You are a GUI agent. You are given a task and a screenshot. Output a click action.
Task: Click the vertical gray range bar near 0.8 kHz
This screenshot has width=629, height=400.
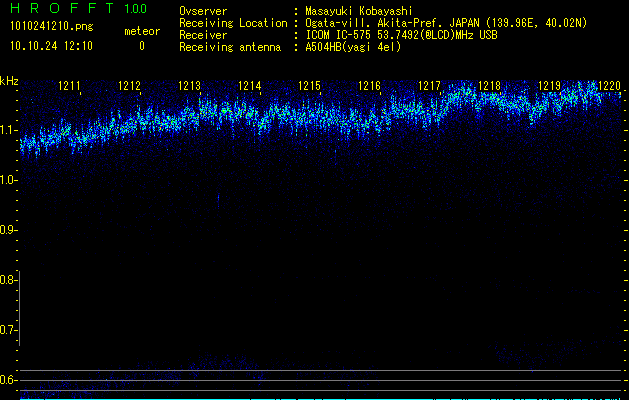(19, 308)
